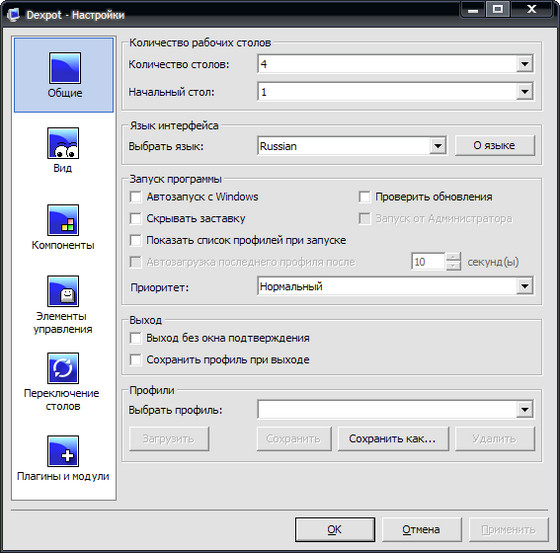This screenshot has height=553, width=560.
Task: Click the Сохранить как... button
Action: pyautogui.click(x=393, y=439)
